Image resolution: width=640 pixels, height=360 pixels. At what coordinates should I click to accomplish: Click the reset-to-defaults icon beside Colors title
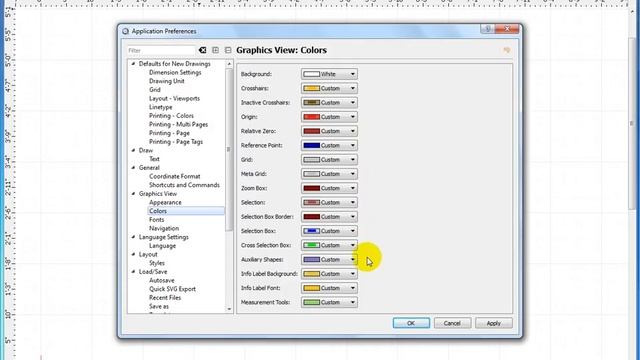pos(507,50)
